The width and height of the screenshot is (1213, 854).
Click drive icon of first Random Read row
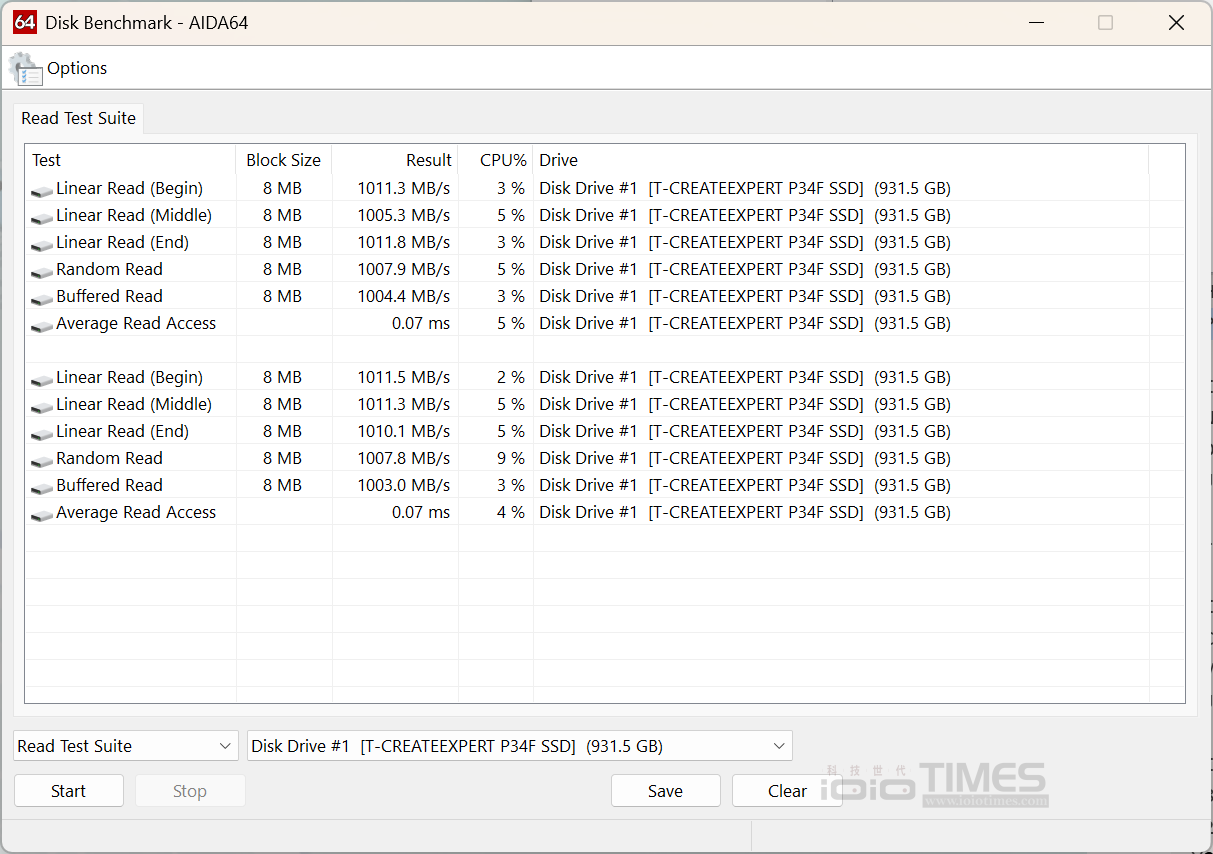tap(42, 271)
